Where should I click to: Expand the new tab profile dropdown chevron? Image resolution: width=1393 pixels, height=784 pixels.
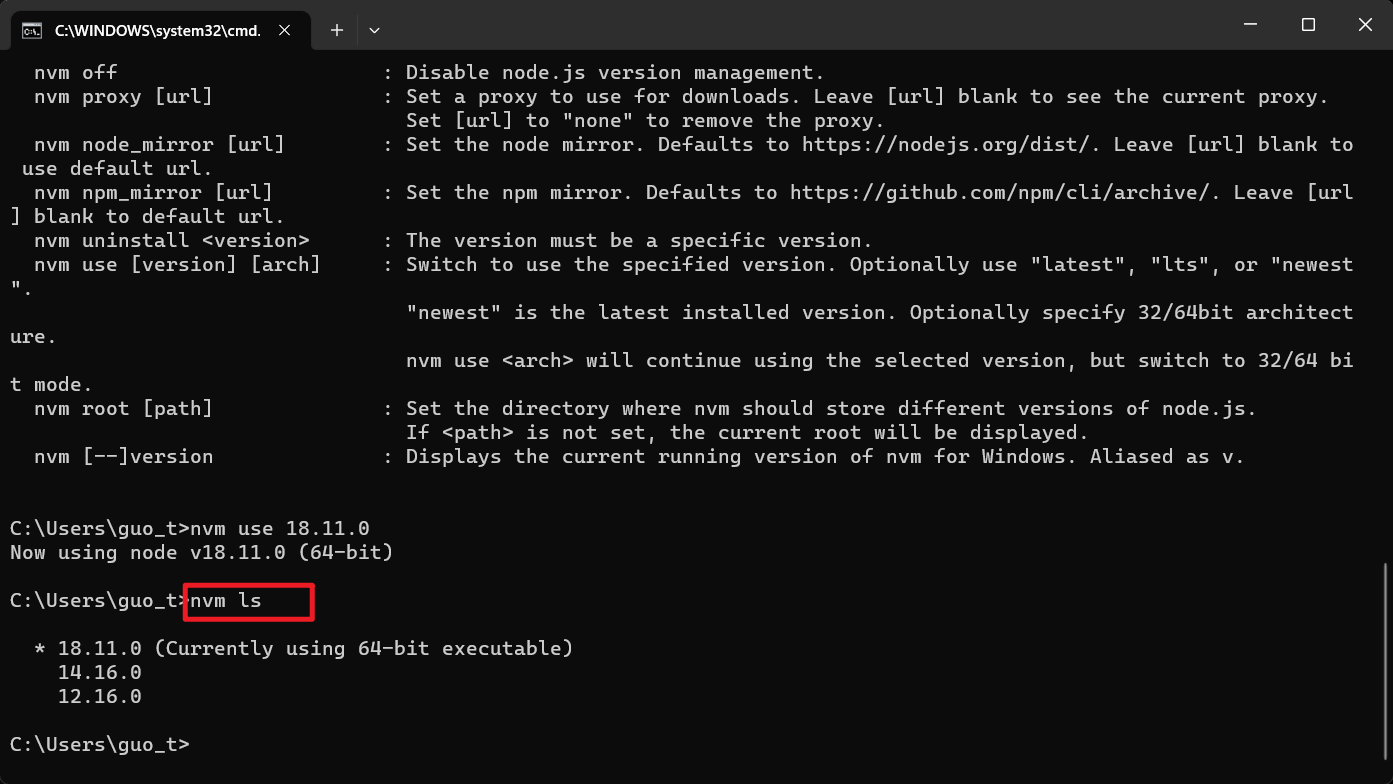pyautogui.click(x=374, y=30)
